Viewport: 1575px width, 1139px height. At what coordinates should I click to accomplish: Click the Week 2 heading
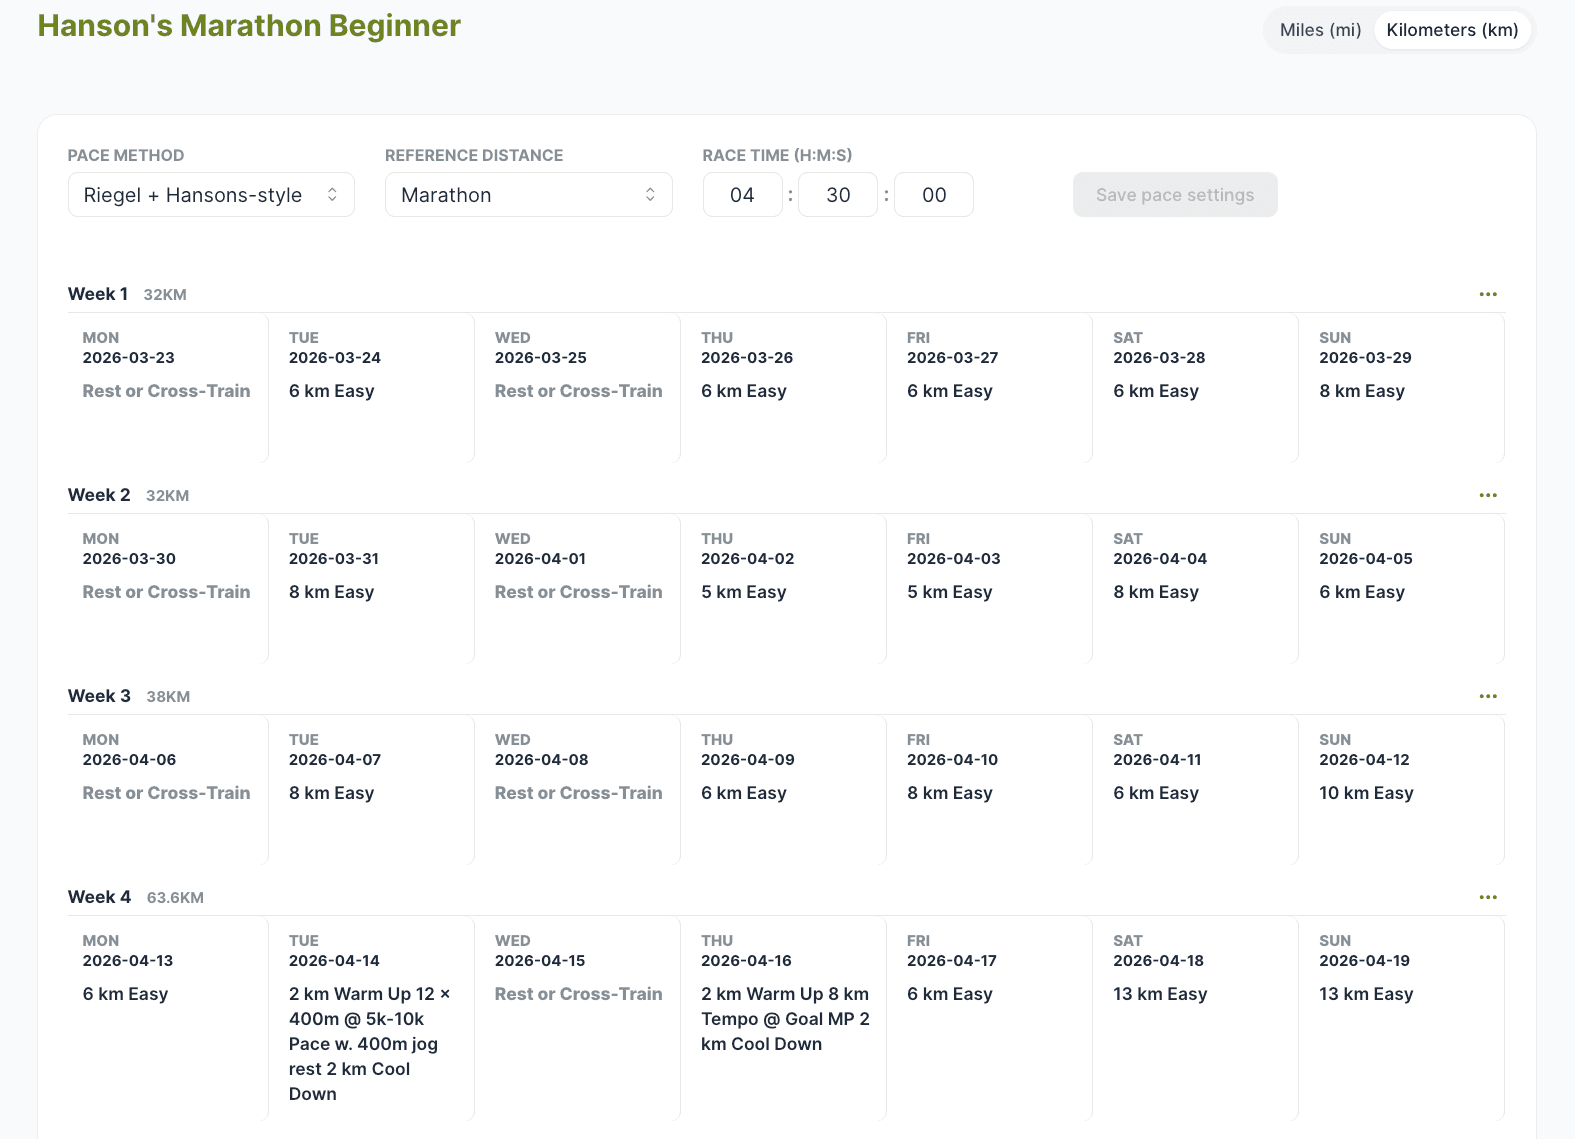coord(99,495)
